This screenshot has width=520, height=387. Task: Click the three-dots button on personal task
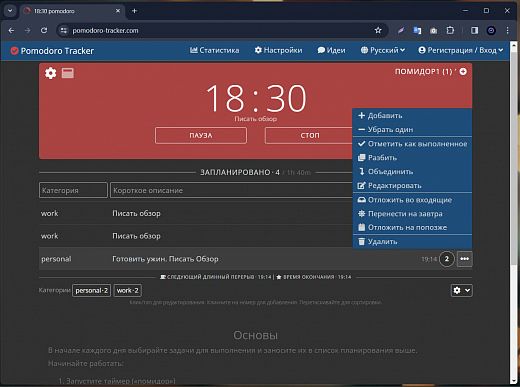[x=464, y=259]
